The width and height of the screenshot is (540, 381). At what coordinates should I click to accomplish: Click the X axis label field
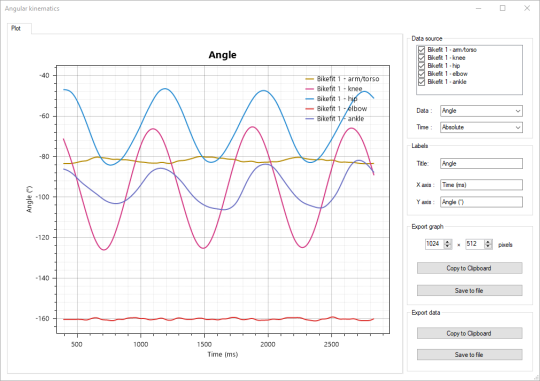tap(481, 185)
